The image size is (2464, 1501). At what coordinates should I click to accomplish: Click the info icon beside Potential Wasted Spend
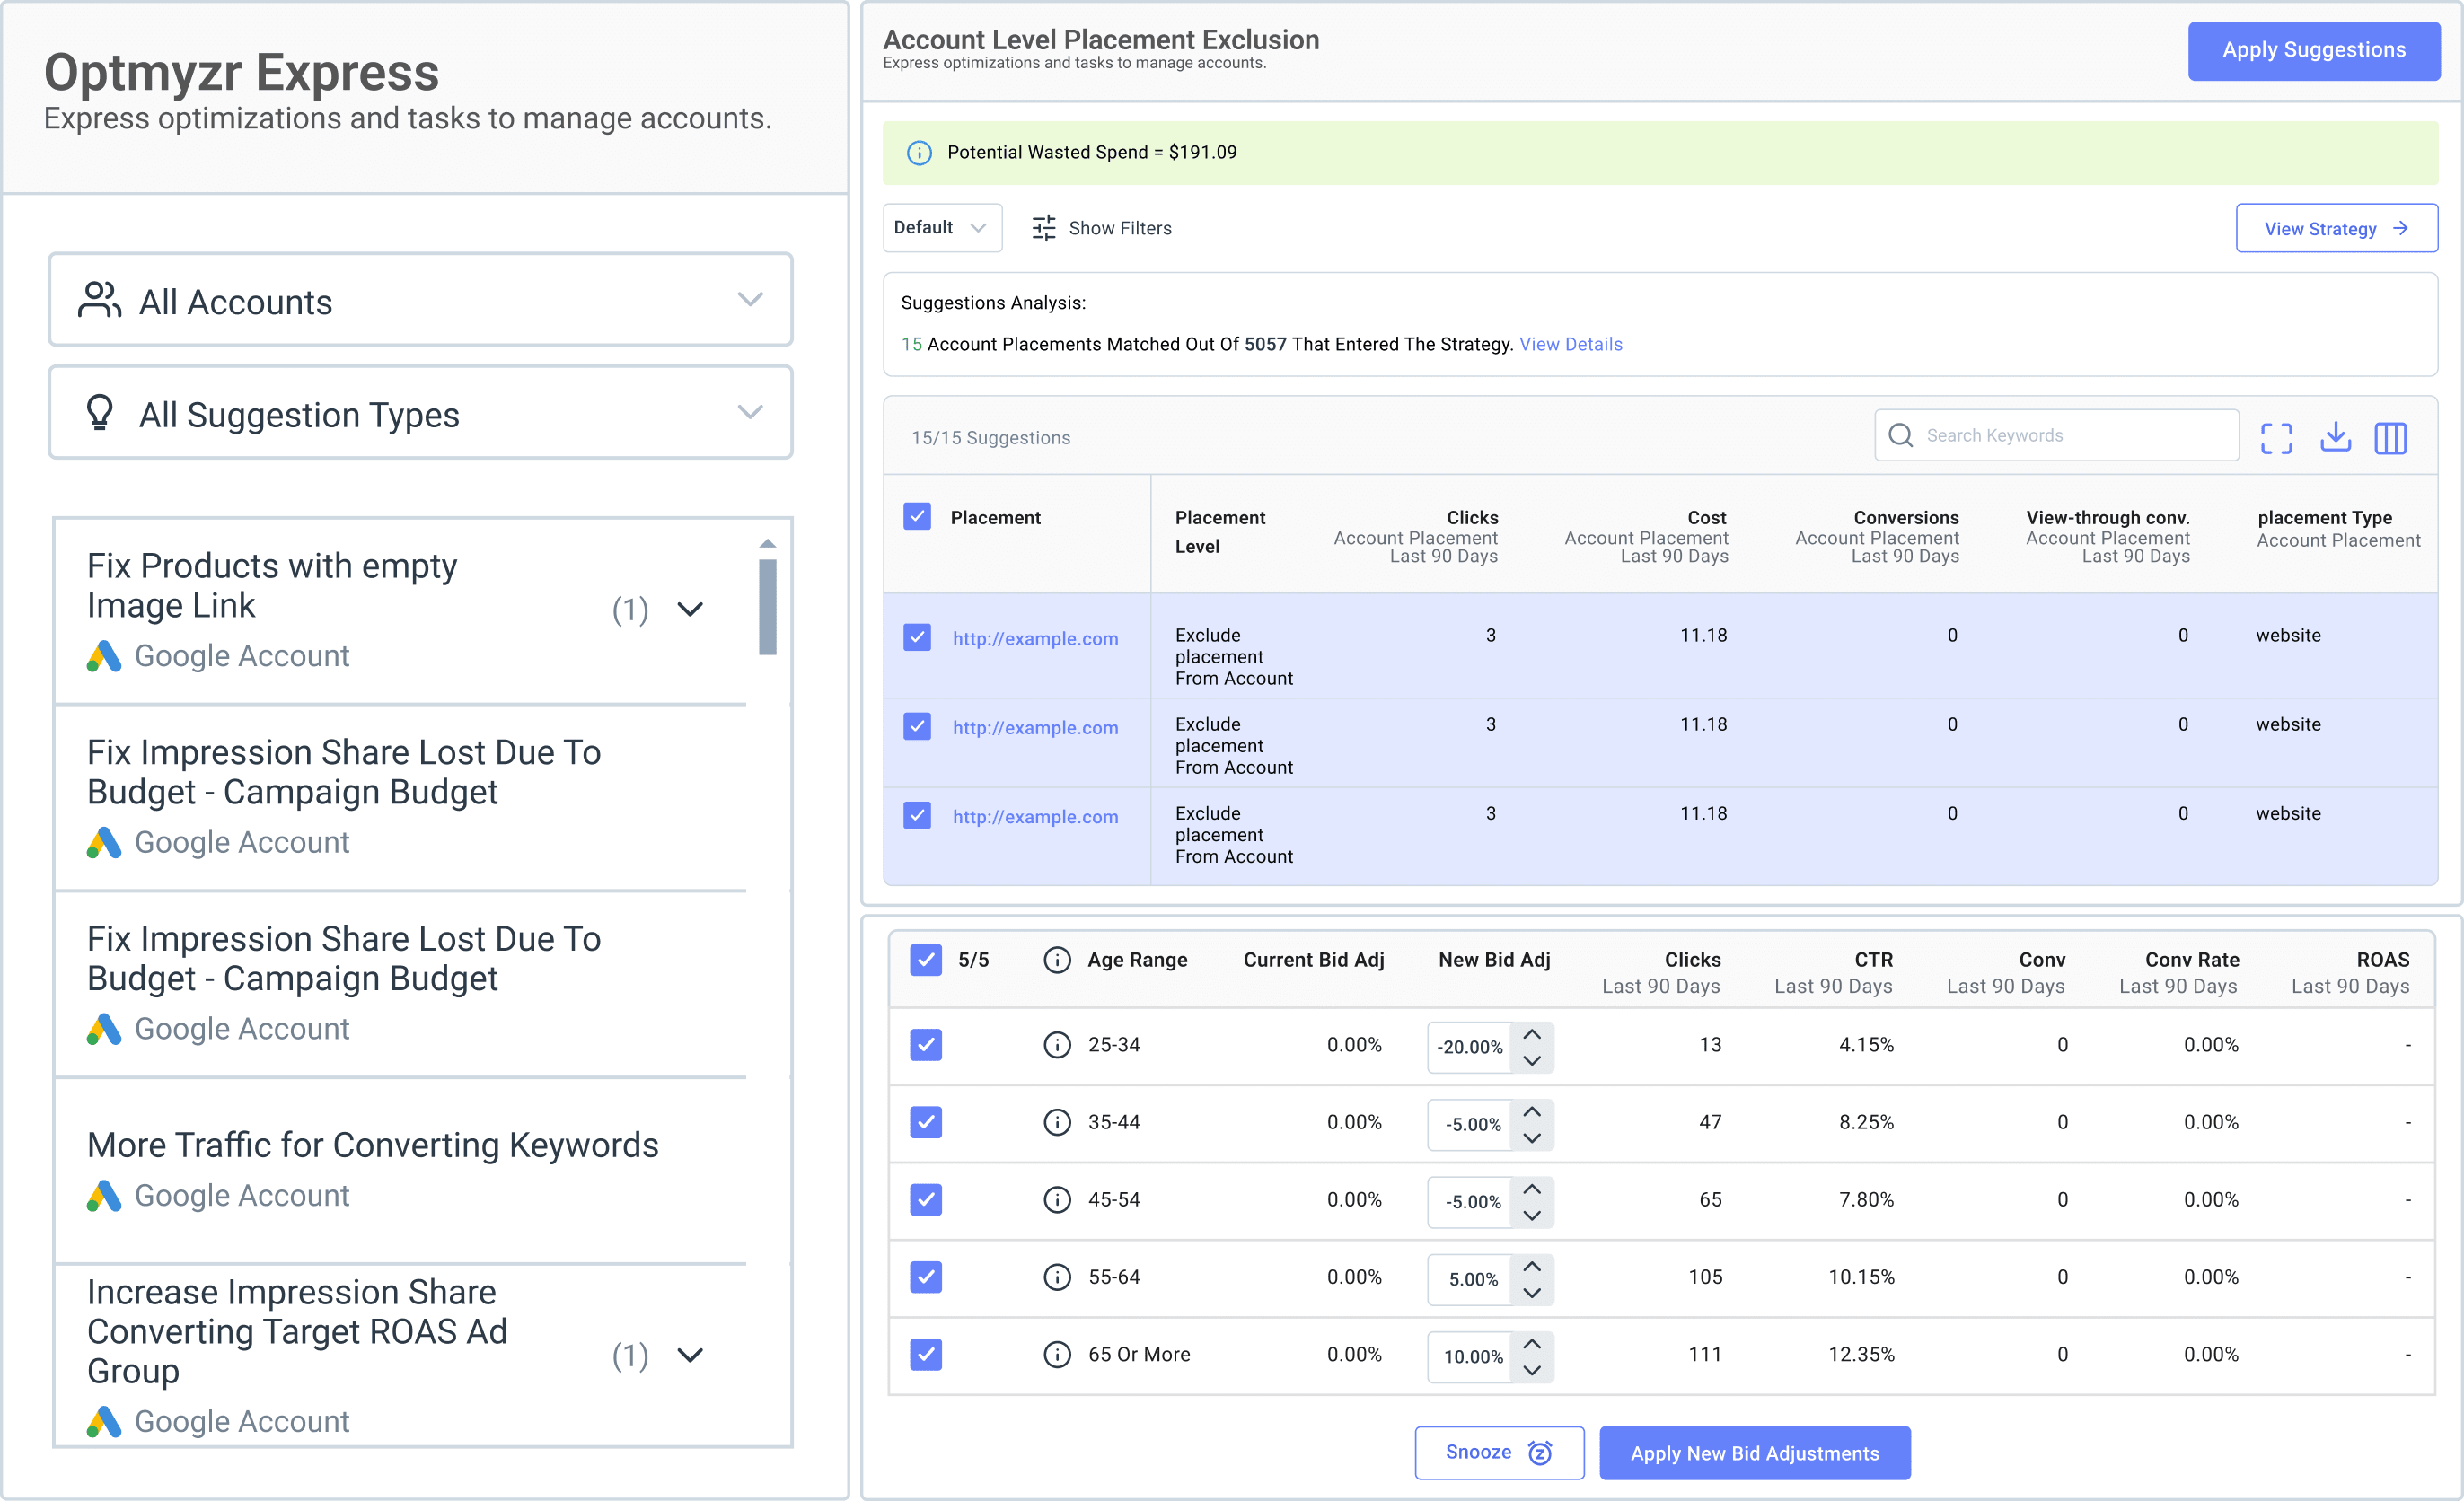(x=919, y=152)
